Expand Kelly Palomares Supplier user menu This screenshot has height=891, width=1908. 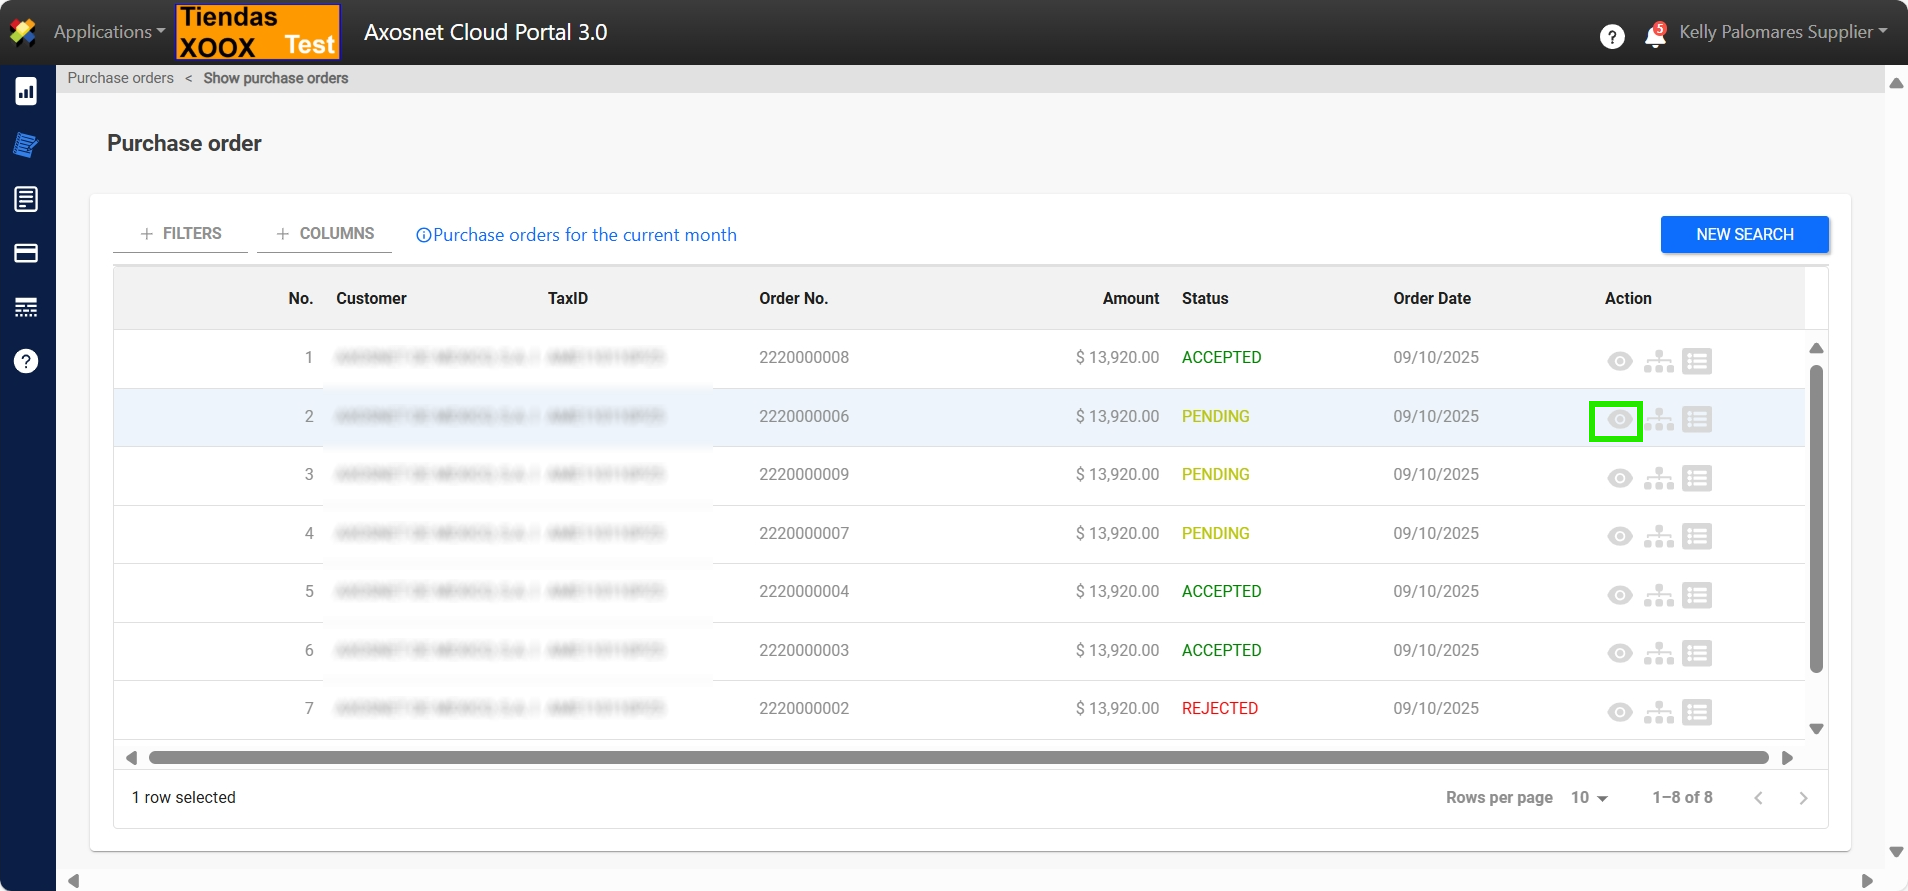click(1782, 32)
